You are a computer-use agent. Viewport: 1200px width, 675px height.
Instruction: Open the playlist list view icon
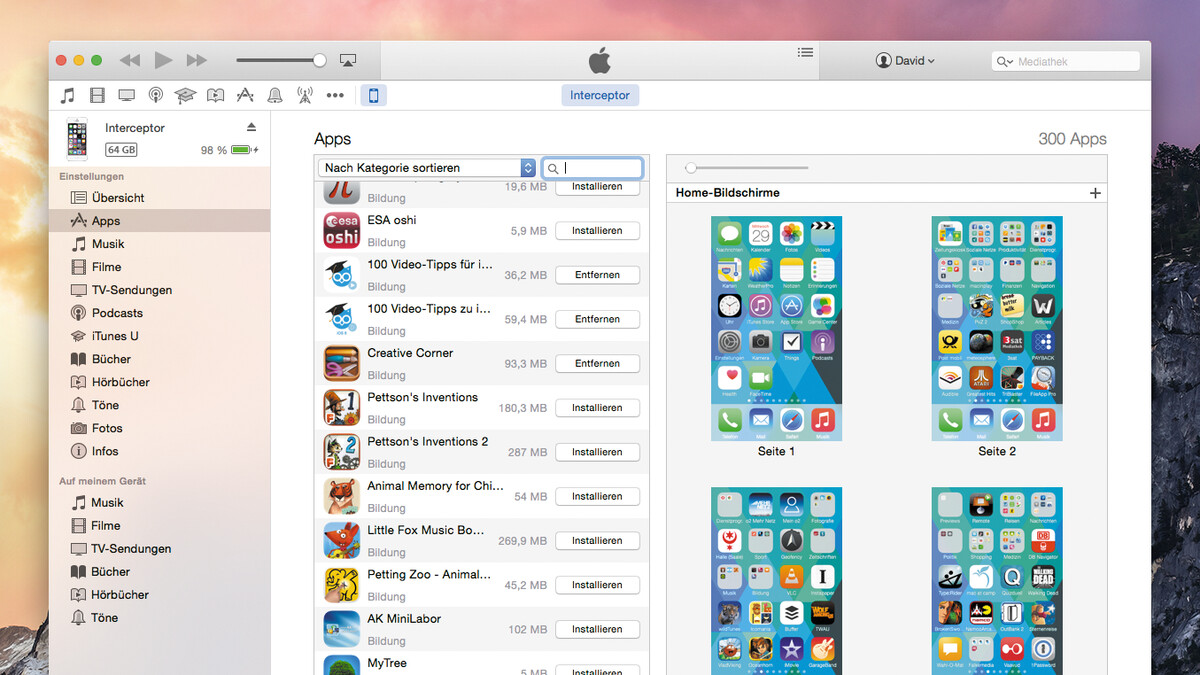point(805,53)
